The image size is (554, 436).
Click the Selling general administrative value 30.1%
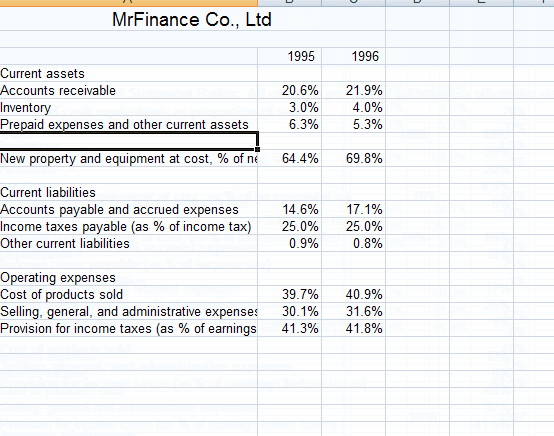(290, 311)
